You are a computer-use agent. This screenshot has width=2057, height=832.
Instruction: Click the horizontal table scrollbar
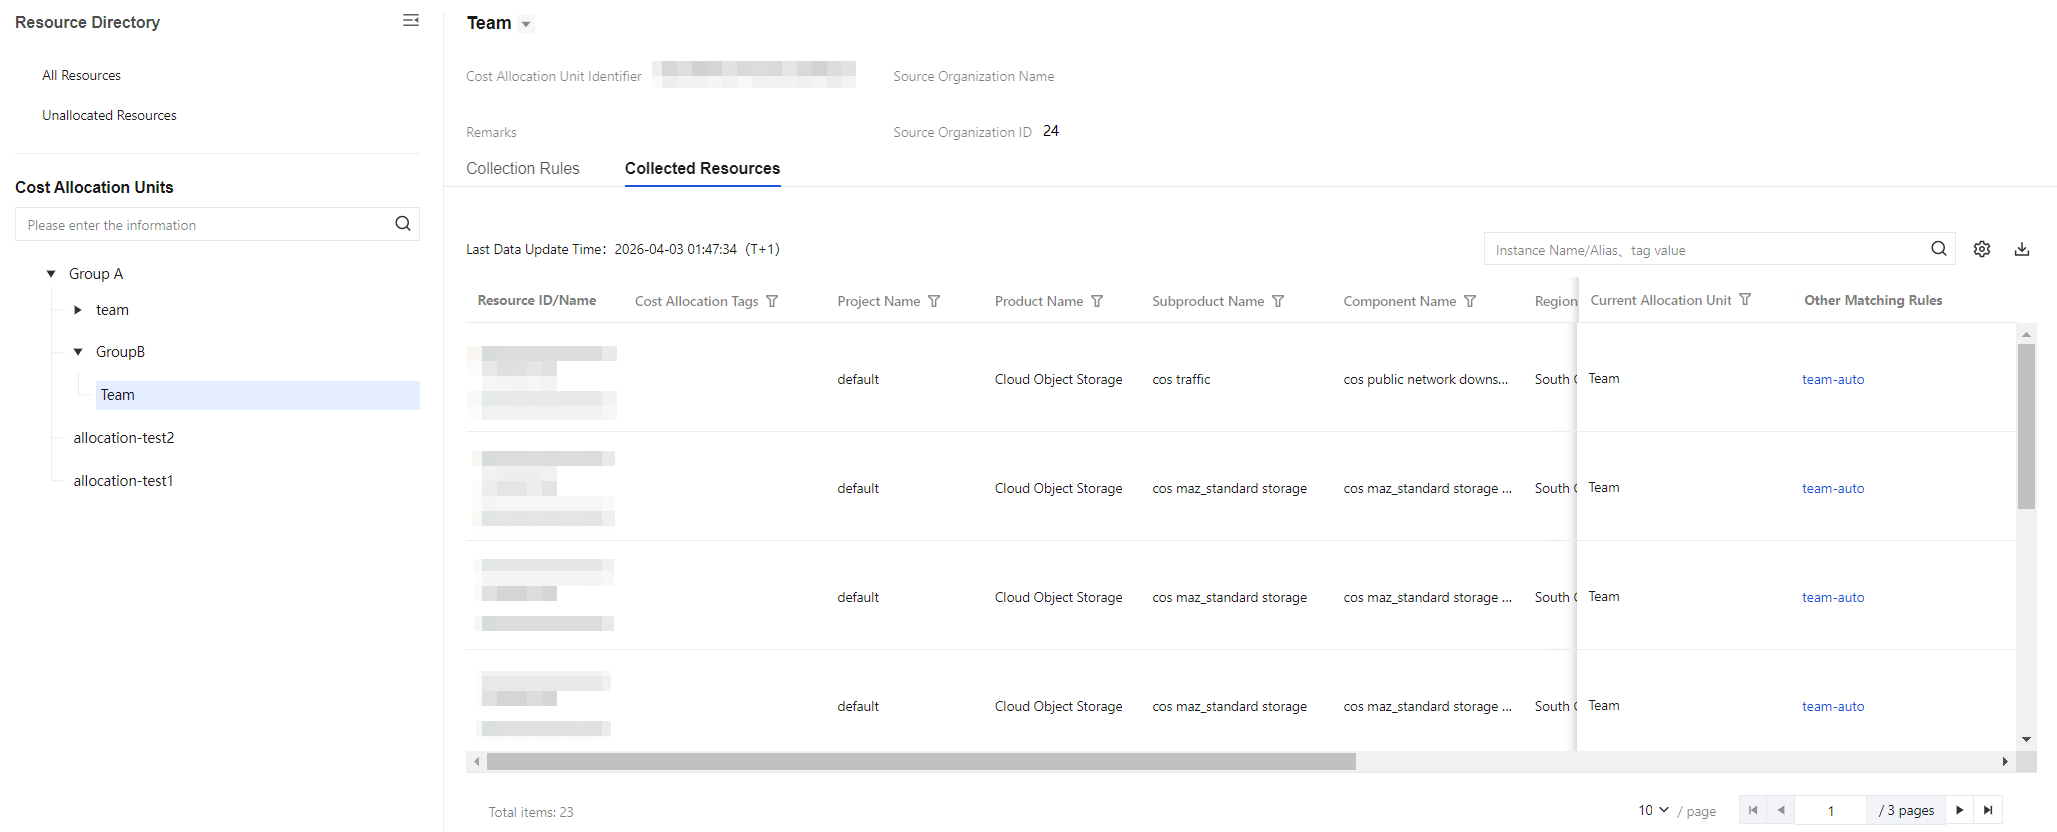pyautogui.click(x=920, y=762)
